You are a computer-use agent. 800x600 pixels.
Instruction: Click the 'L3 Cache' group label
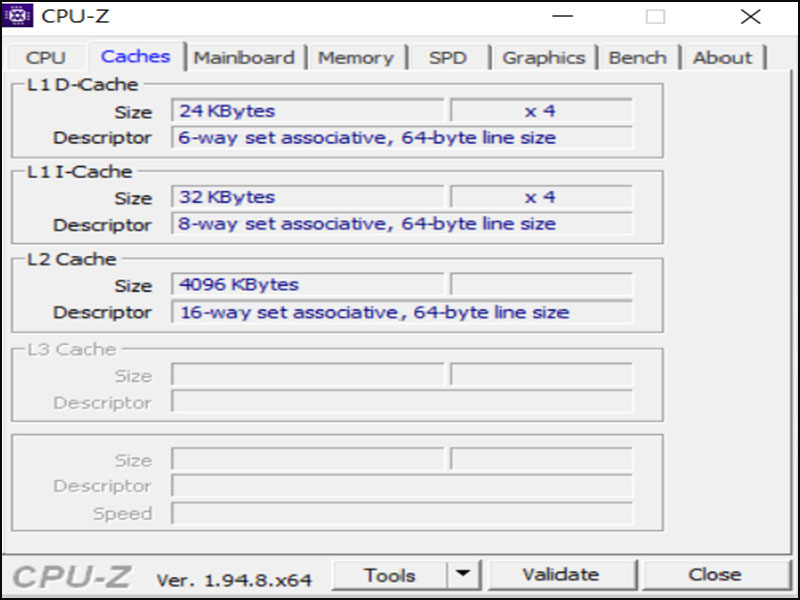(72, 349)
